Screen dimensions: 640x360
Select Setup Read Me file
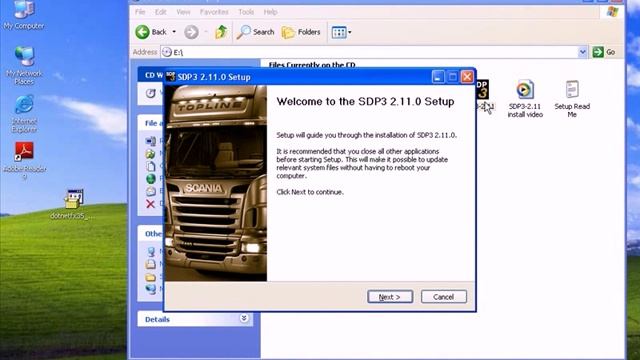[x=572, y=99]
